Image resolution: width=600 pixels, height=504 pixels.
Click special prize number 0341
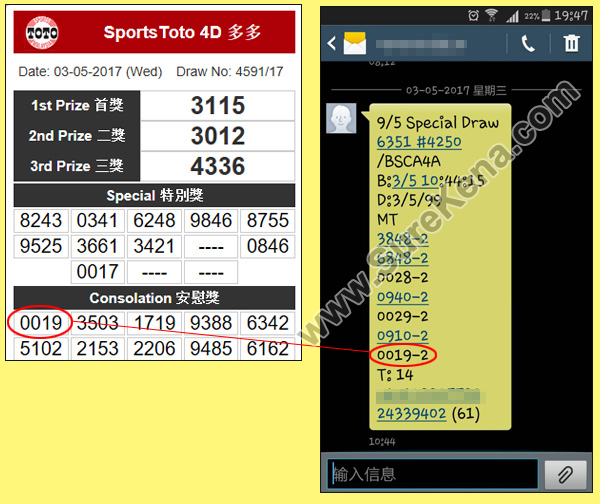coord(97,220)
